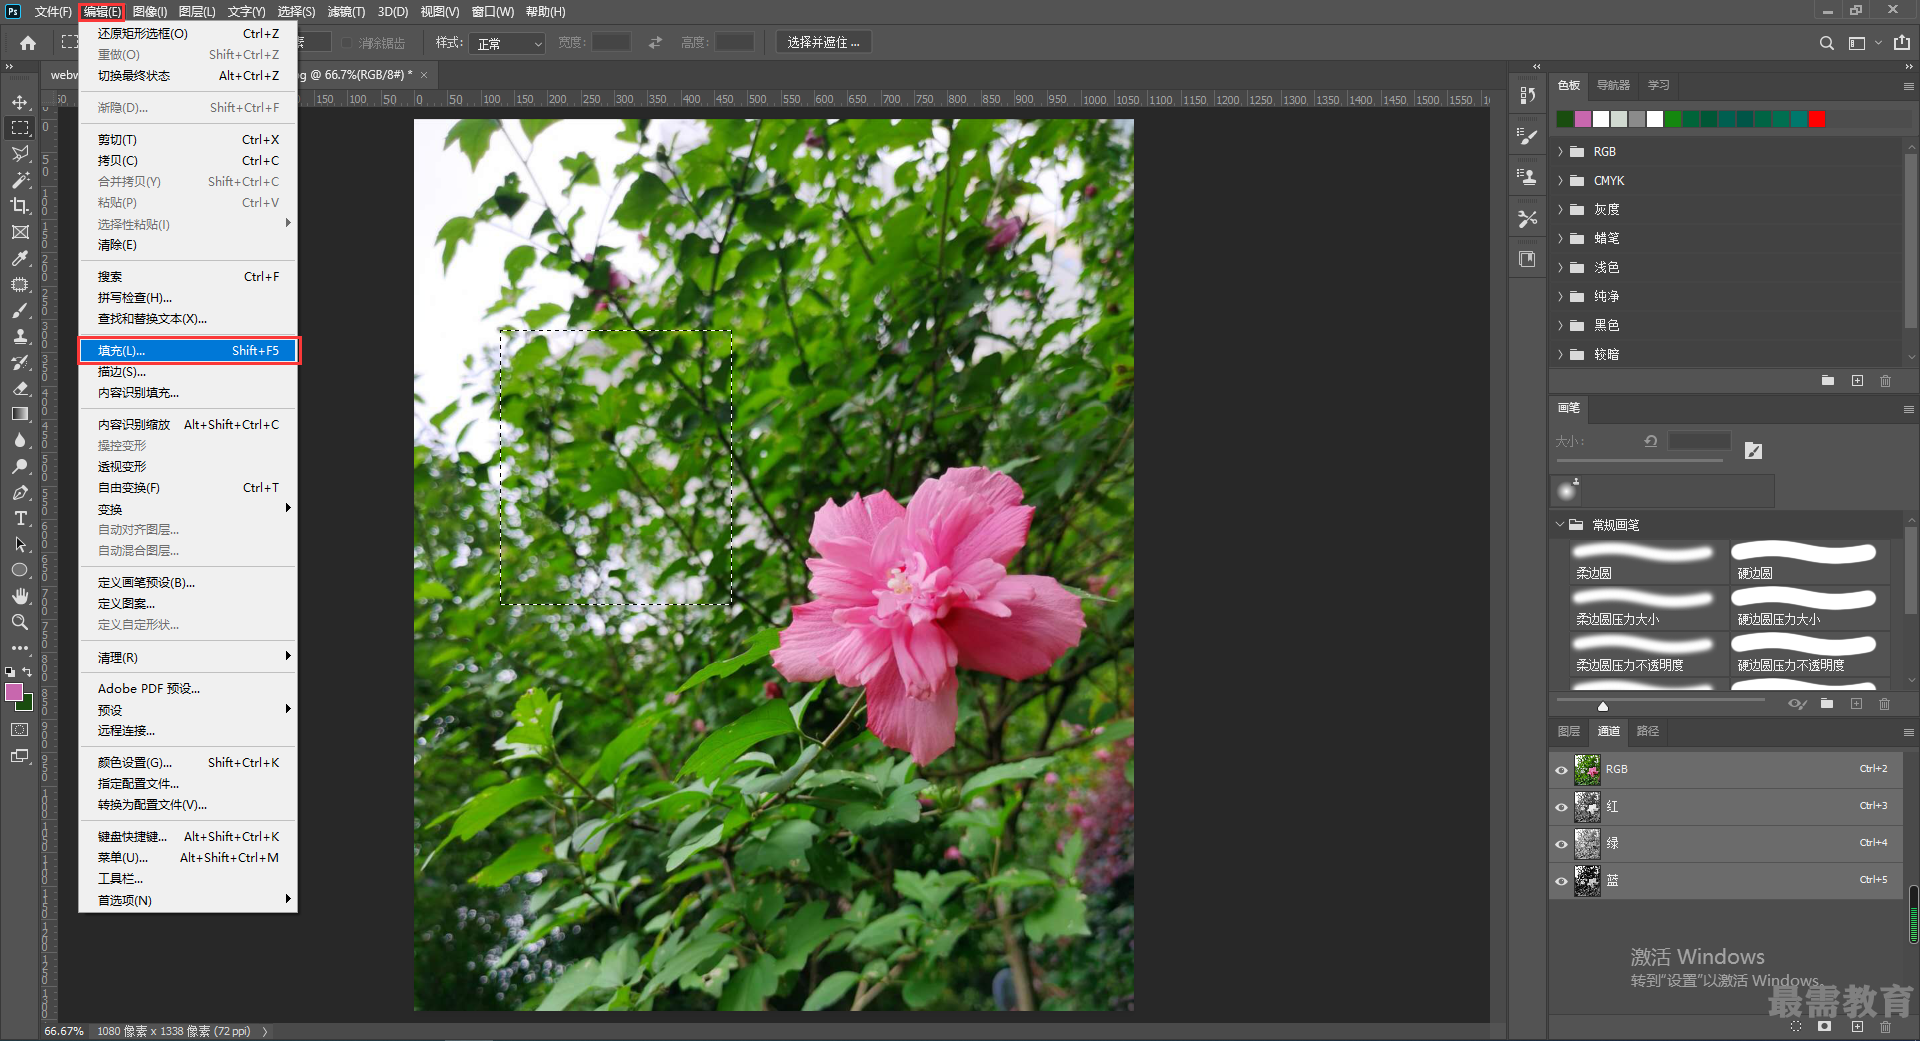Click the search magnifier icon top right
1920x1041 pixels.
coord(1827,43)
